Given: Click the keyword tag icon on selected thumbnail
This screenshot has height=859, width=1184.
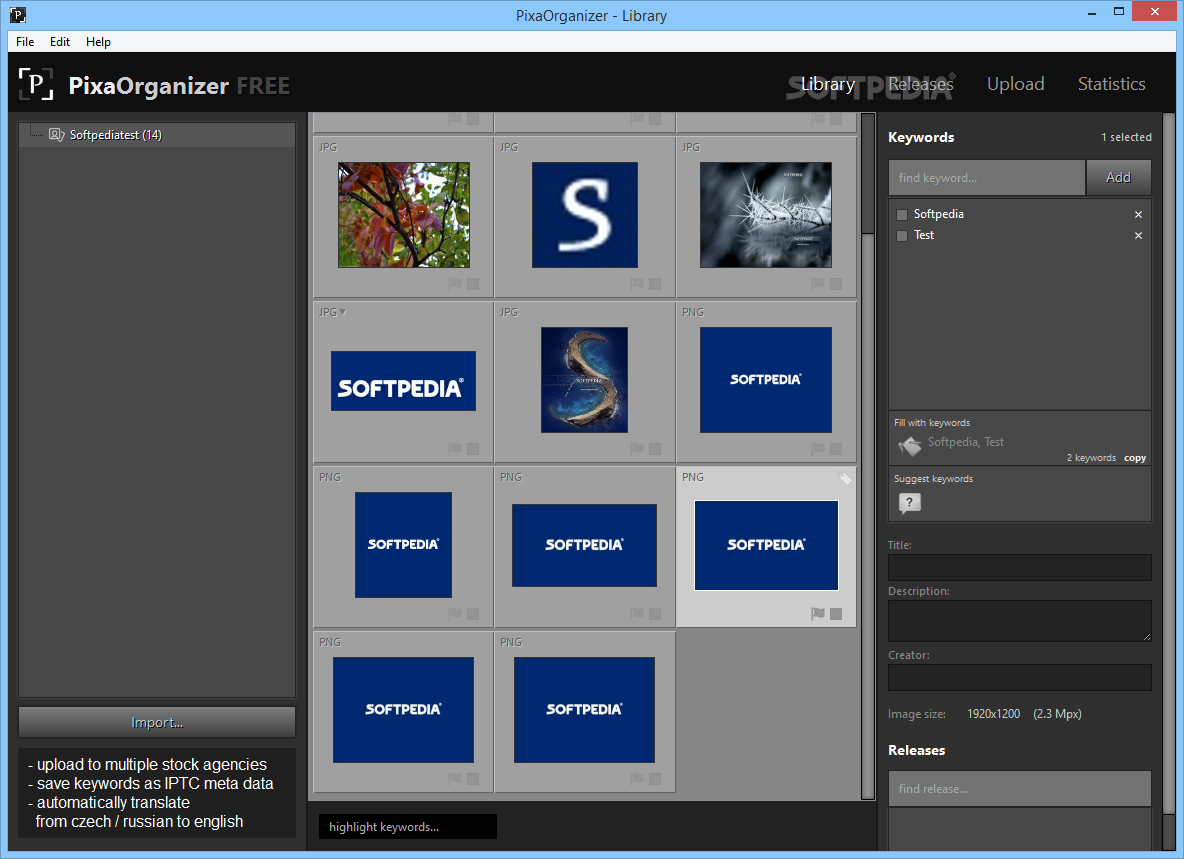Looking at the screenshot, I should coord(845,478).
